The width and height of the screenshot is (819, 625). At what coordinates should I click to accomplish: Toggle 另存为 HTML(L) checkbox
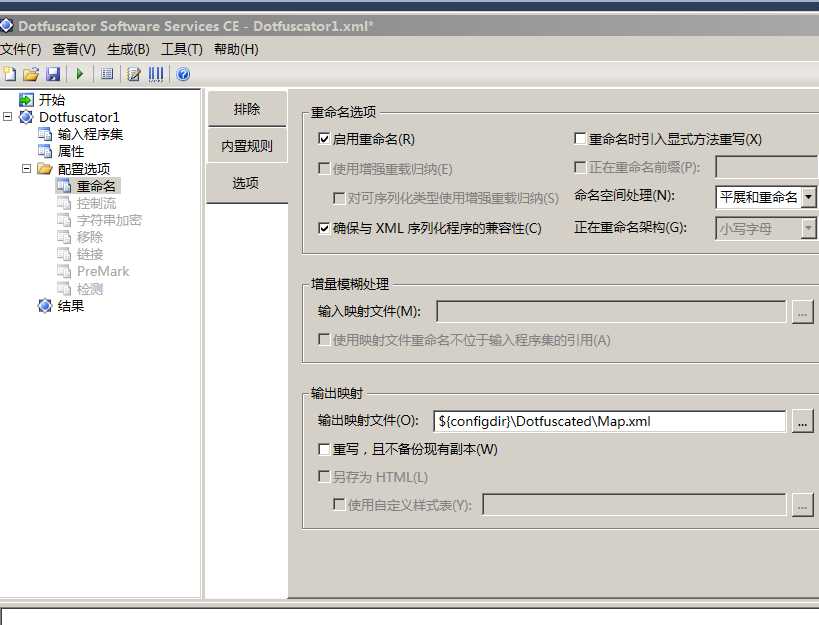(324, 476)
